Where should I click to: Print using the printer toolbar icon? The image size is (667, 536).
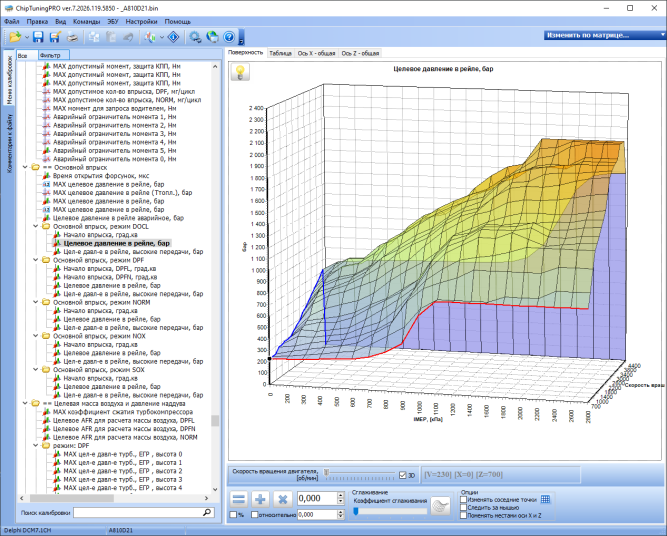[x=72, y=37]
